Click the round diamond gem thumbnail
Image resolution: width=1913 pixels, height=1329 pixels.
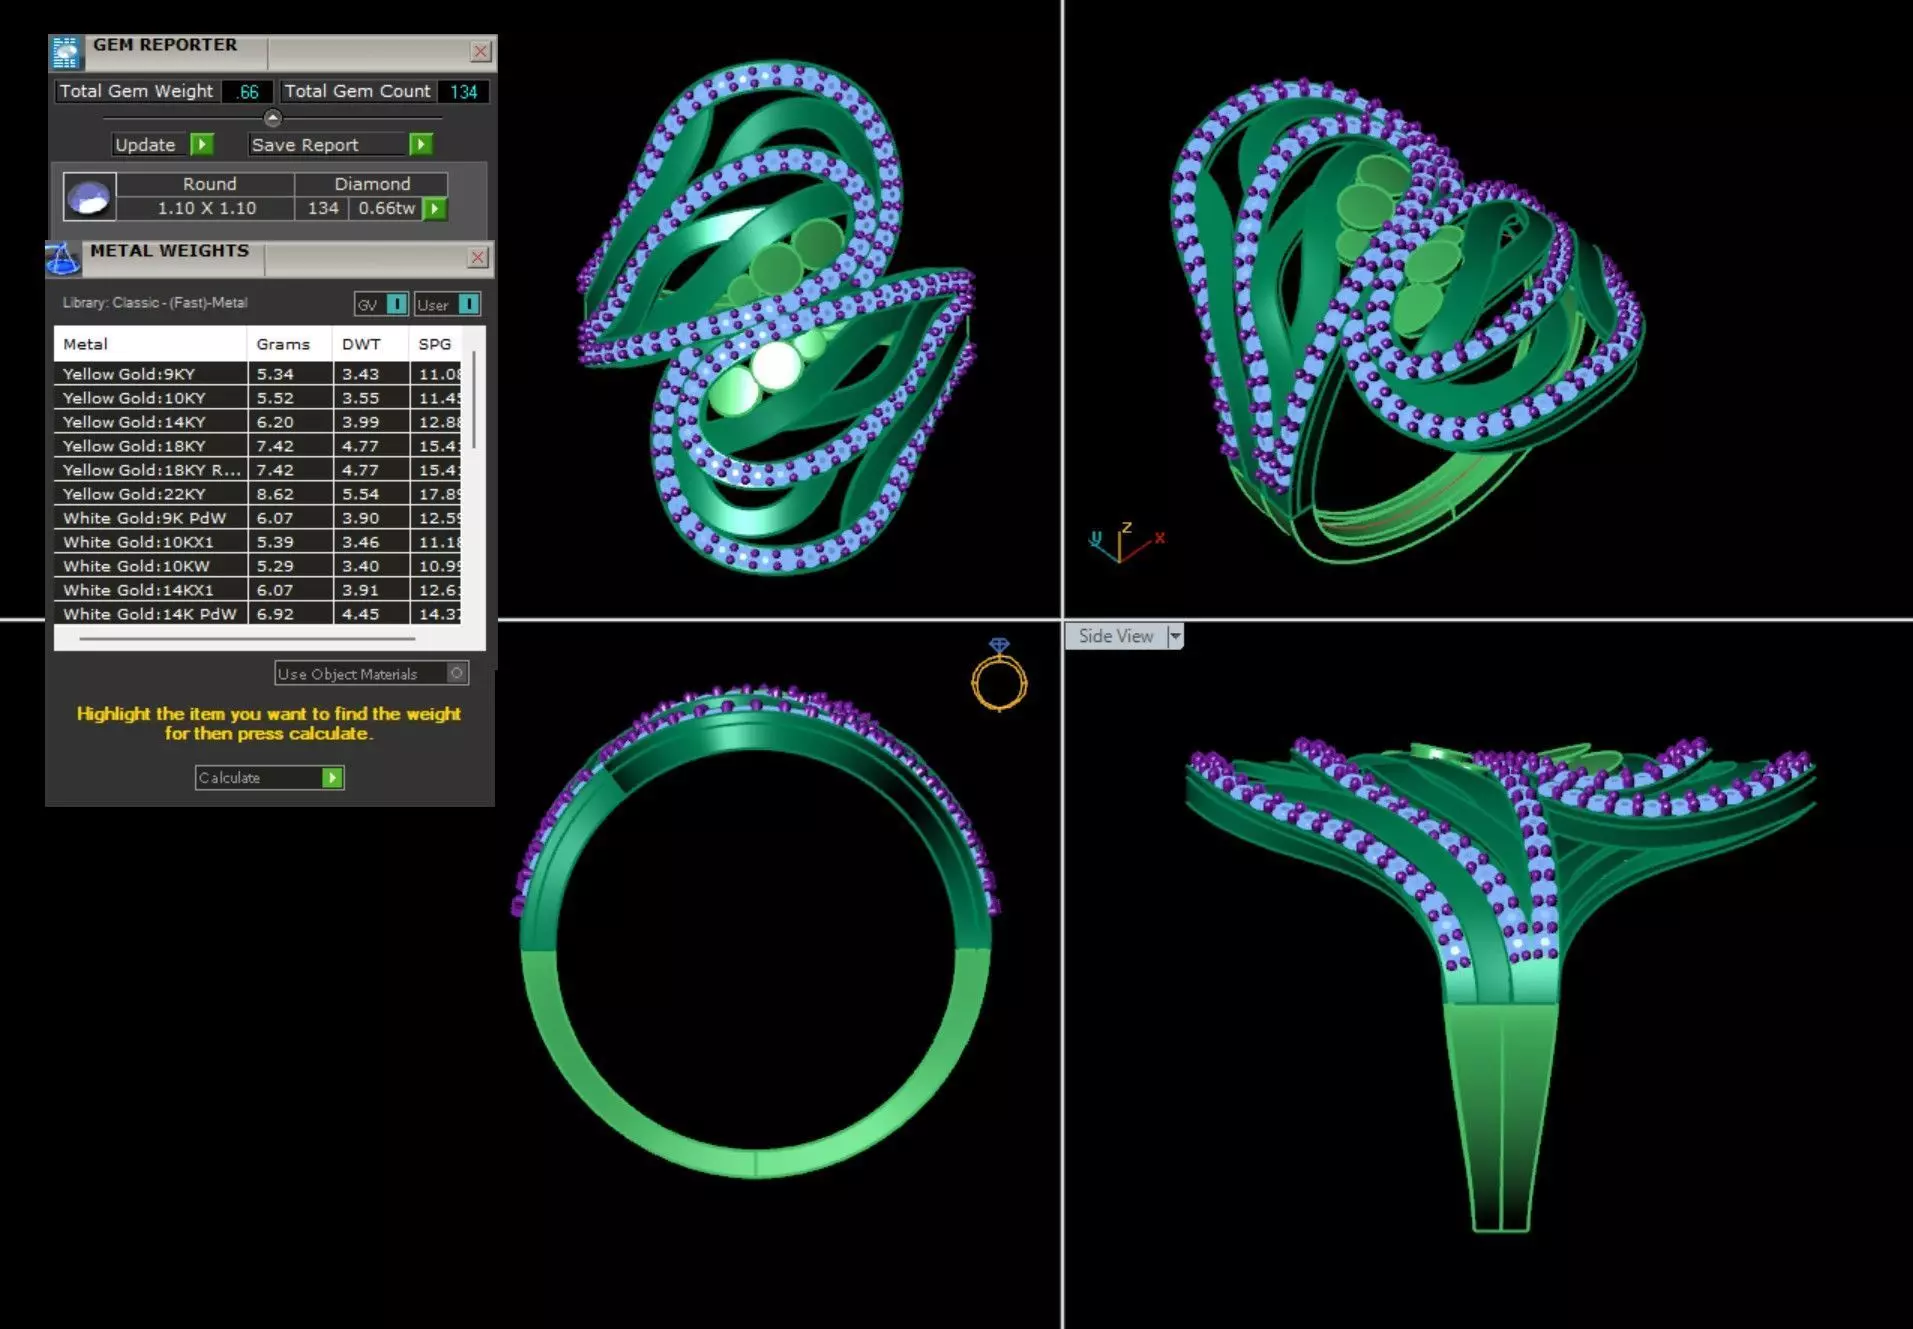pyautogui.click(x=89, y=197)
